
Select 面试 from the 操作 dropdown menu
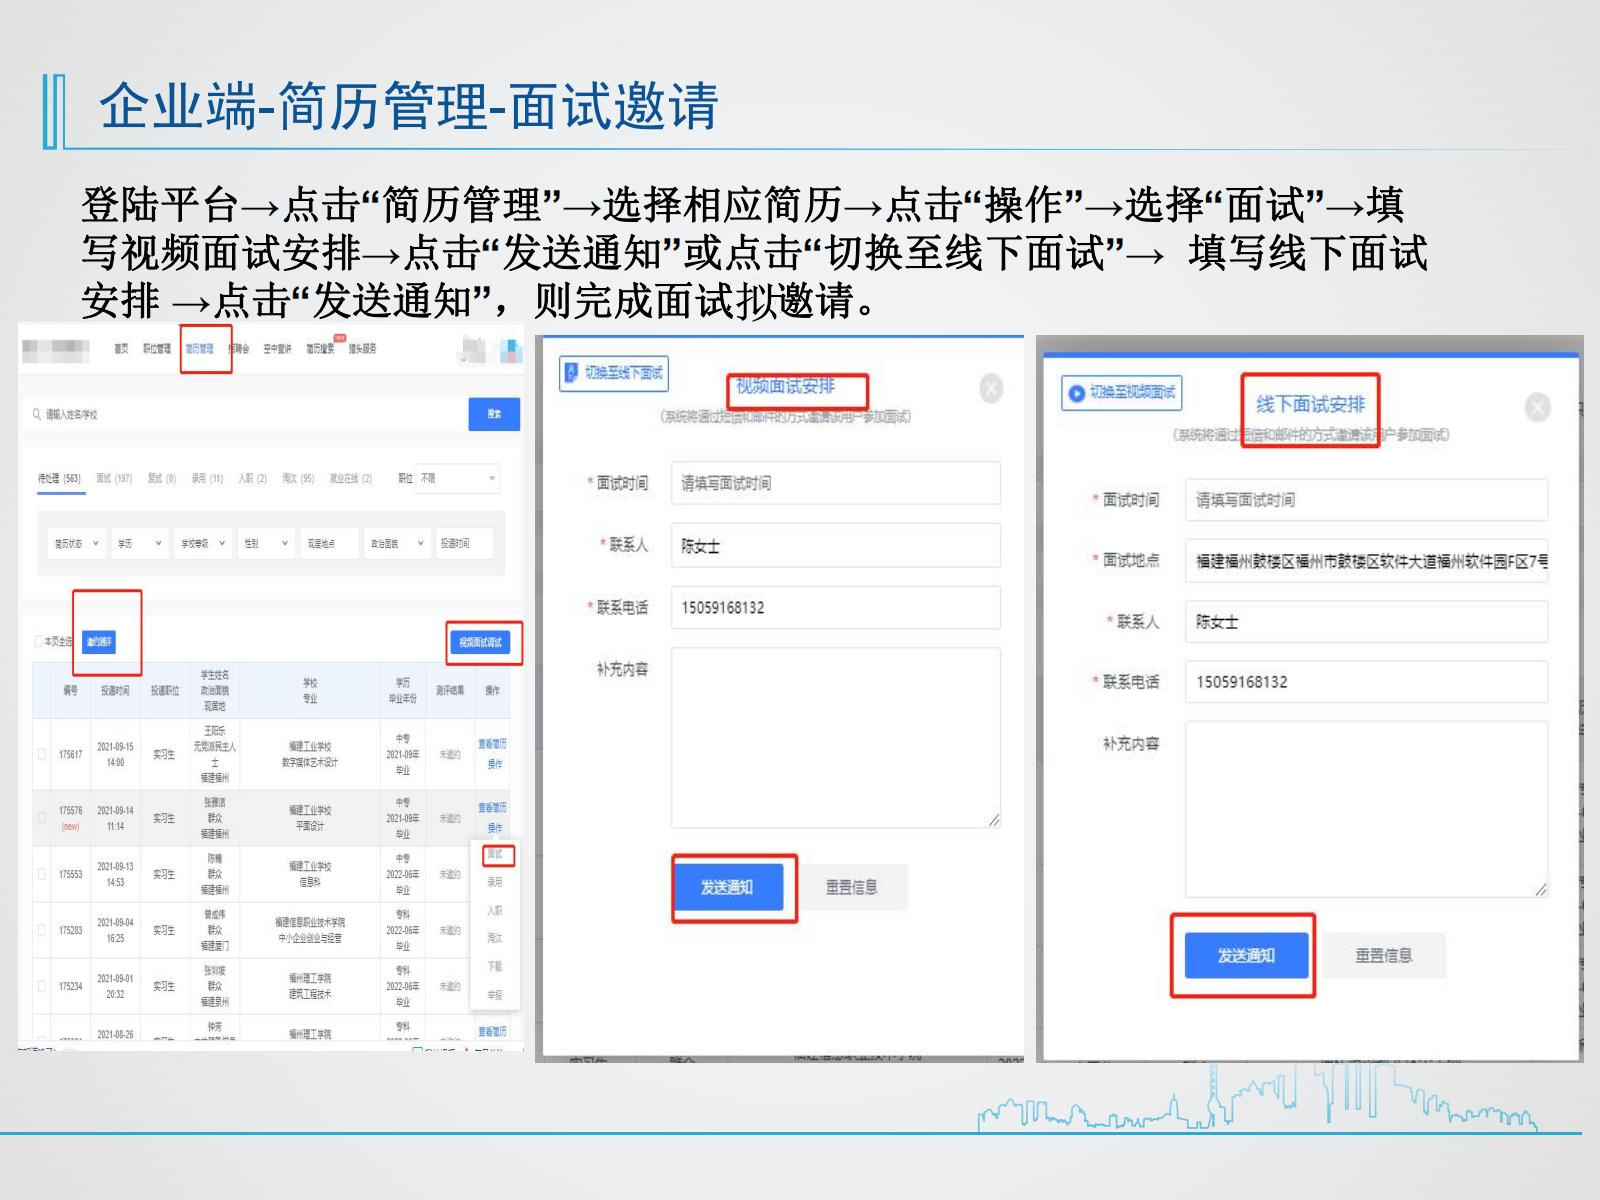(x=495, y=854)
